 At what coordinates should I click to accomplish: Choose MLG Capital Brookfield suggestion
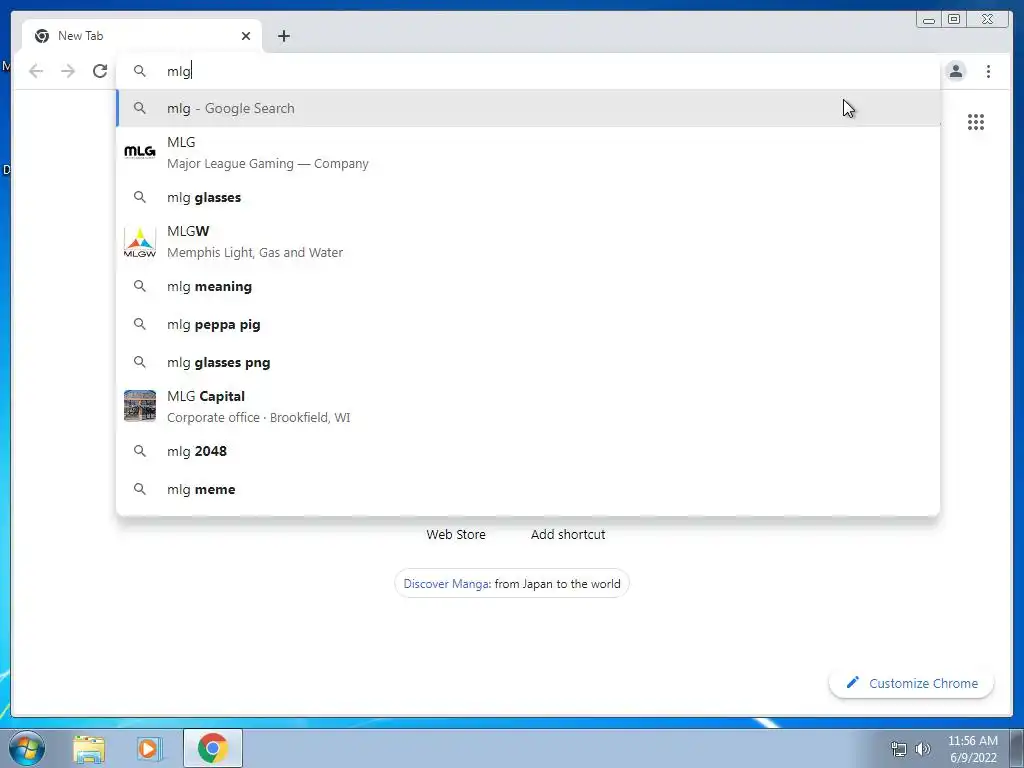[x=528, y=406]
